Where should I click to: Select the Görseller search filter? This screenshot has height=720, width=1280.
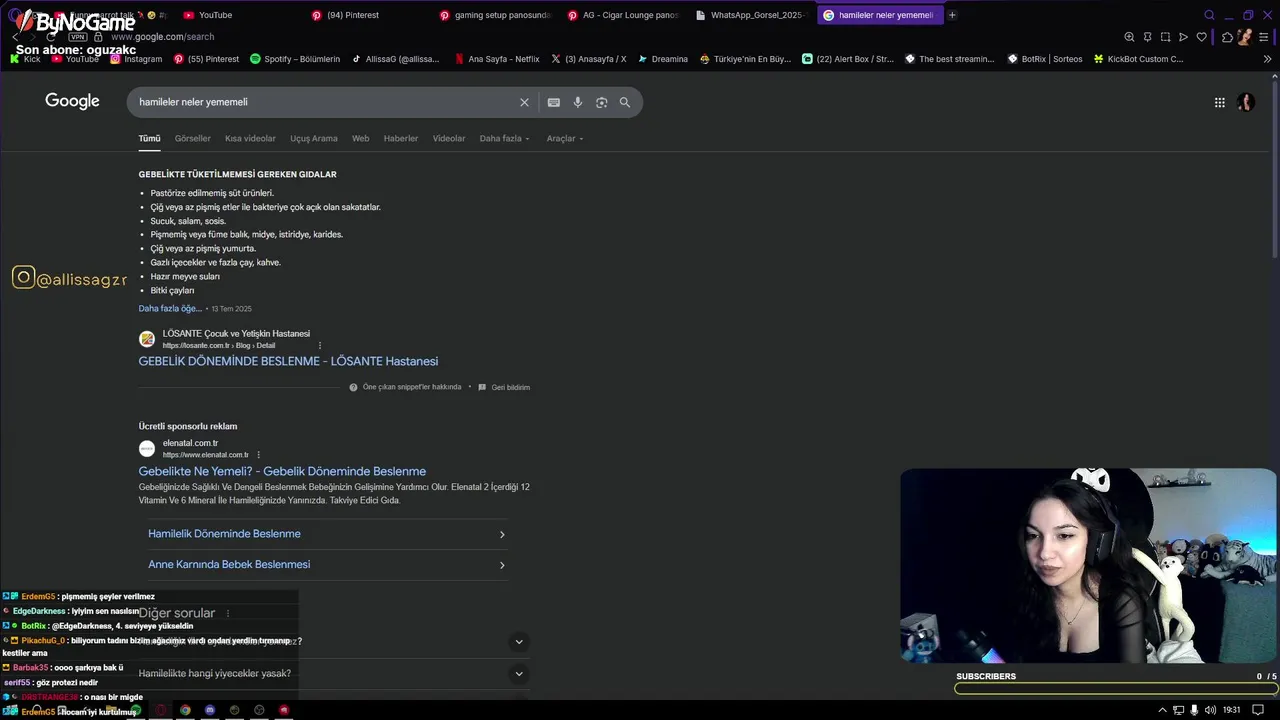(193, 138)
